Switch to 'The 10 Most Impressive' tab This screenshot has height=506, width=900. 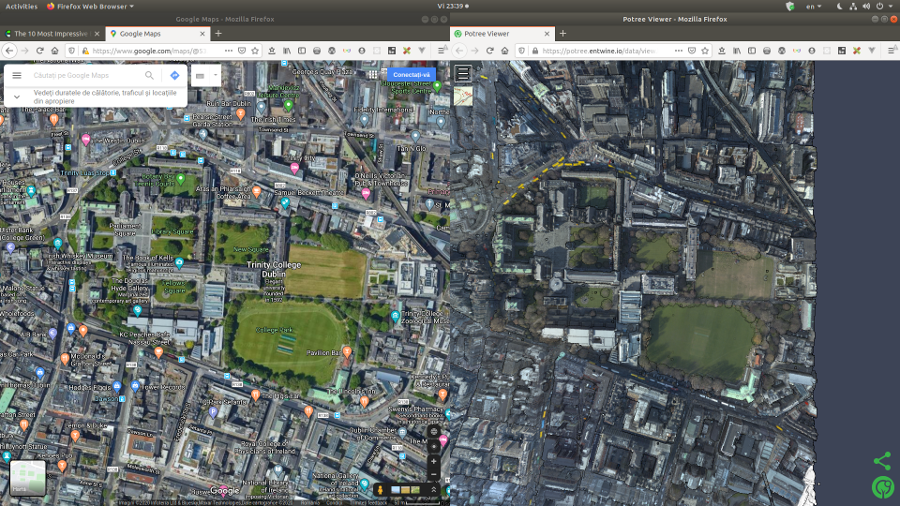[51, 34]
